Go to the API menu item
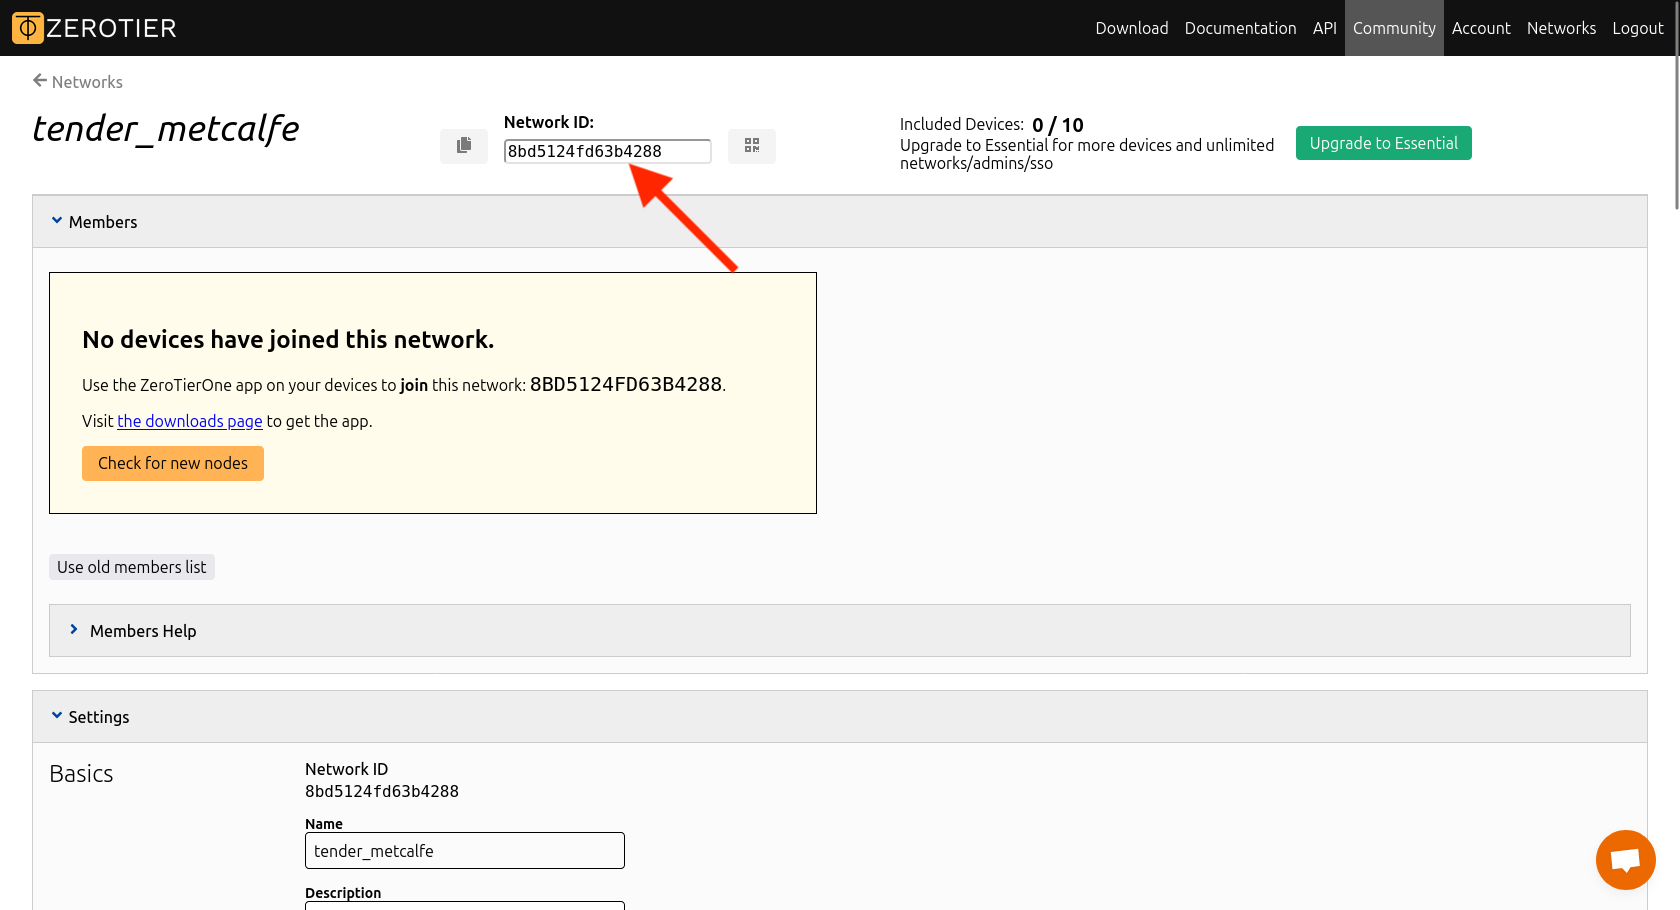1680x910 pixels. coord(1324,28)
